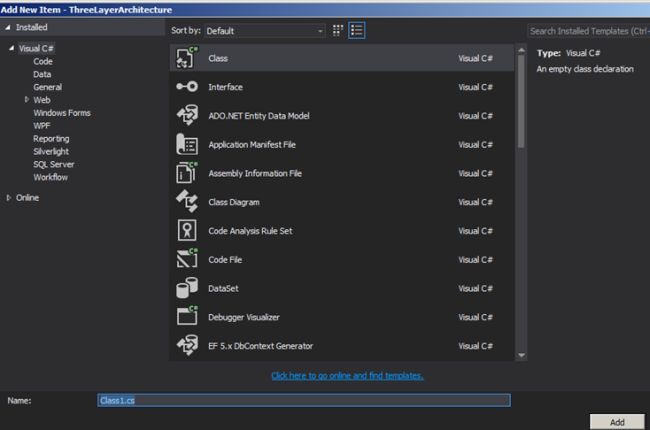Collapse the Visual C# tree node
This screenshot has height=430, width=650.
(12, 48)
